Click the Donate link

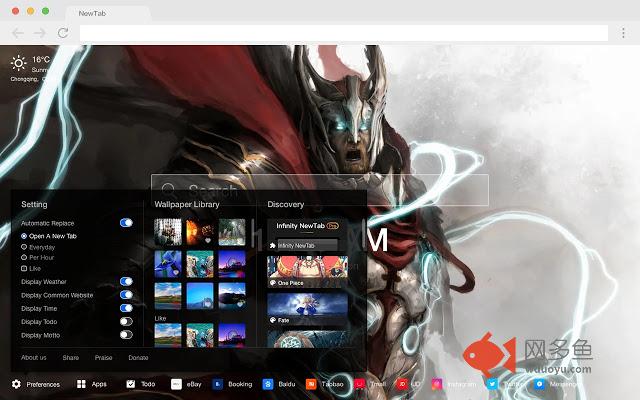[138, 357]
